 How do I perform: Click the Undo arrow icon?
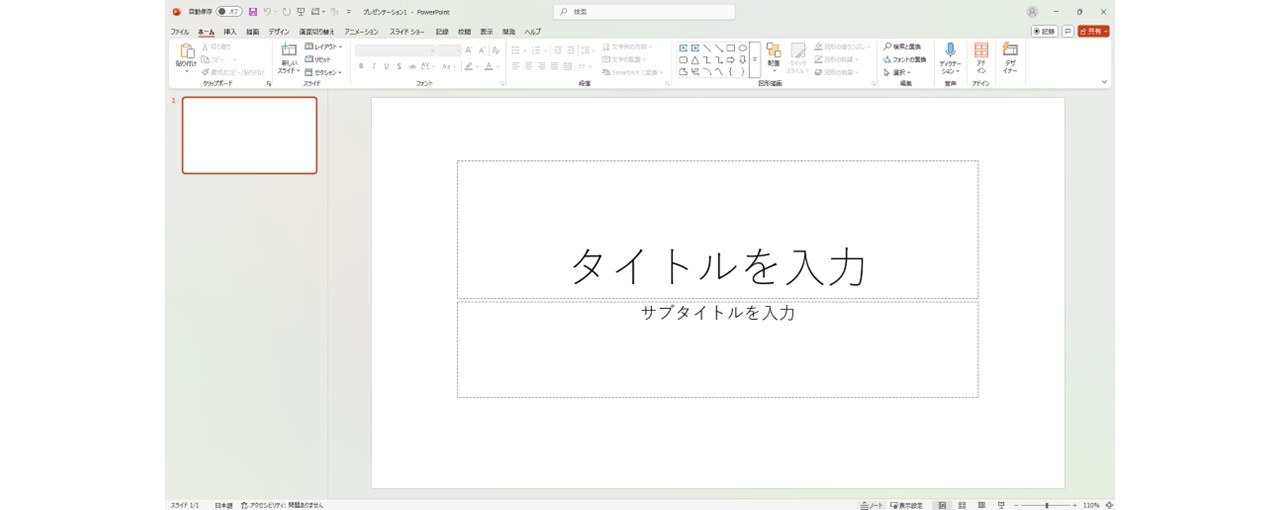pyautogui.click(x=268, y=12)
